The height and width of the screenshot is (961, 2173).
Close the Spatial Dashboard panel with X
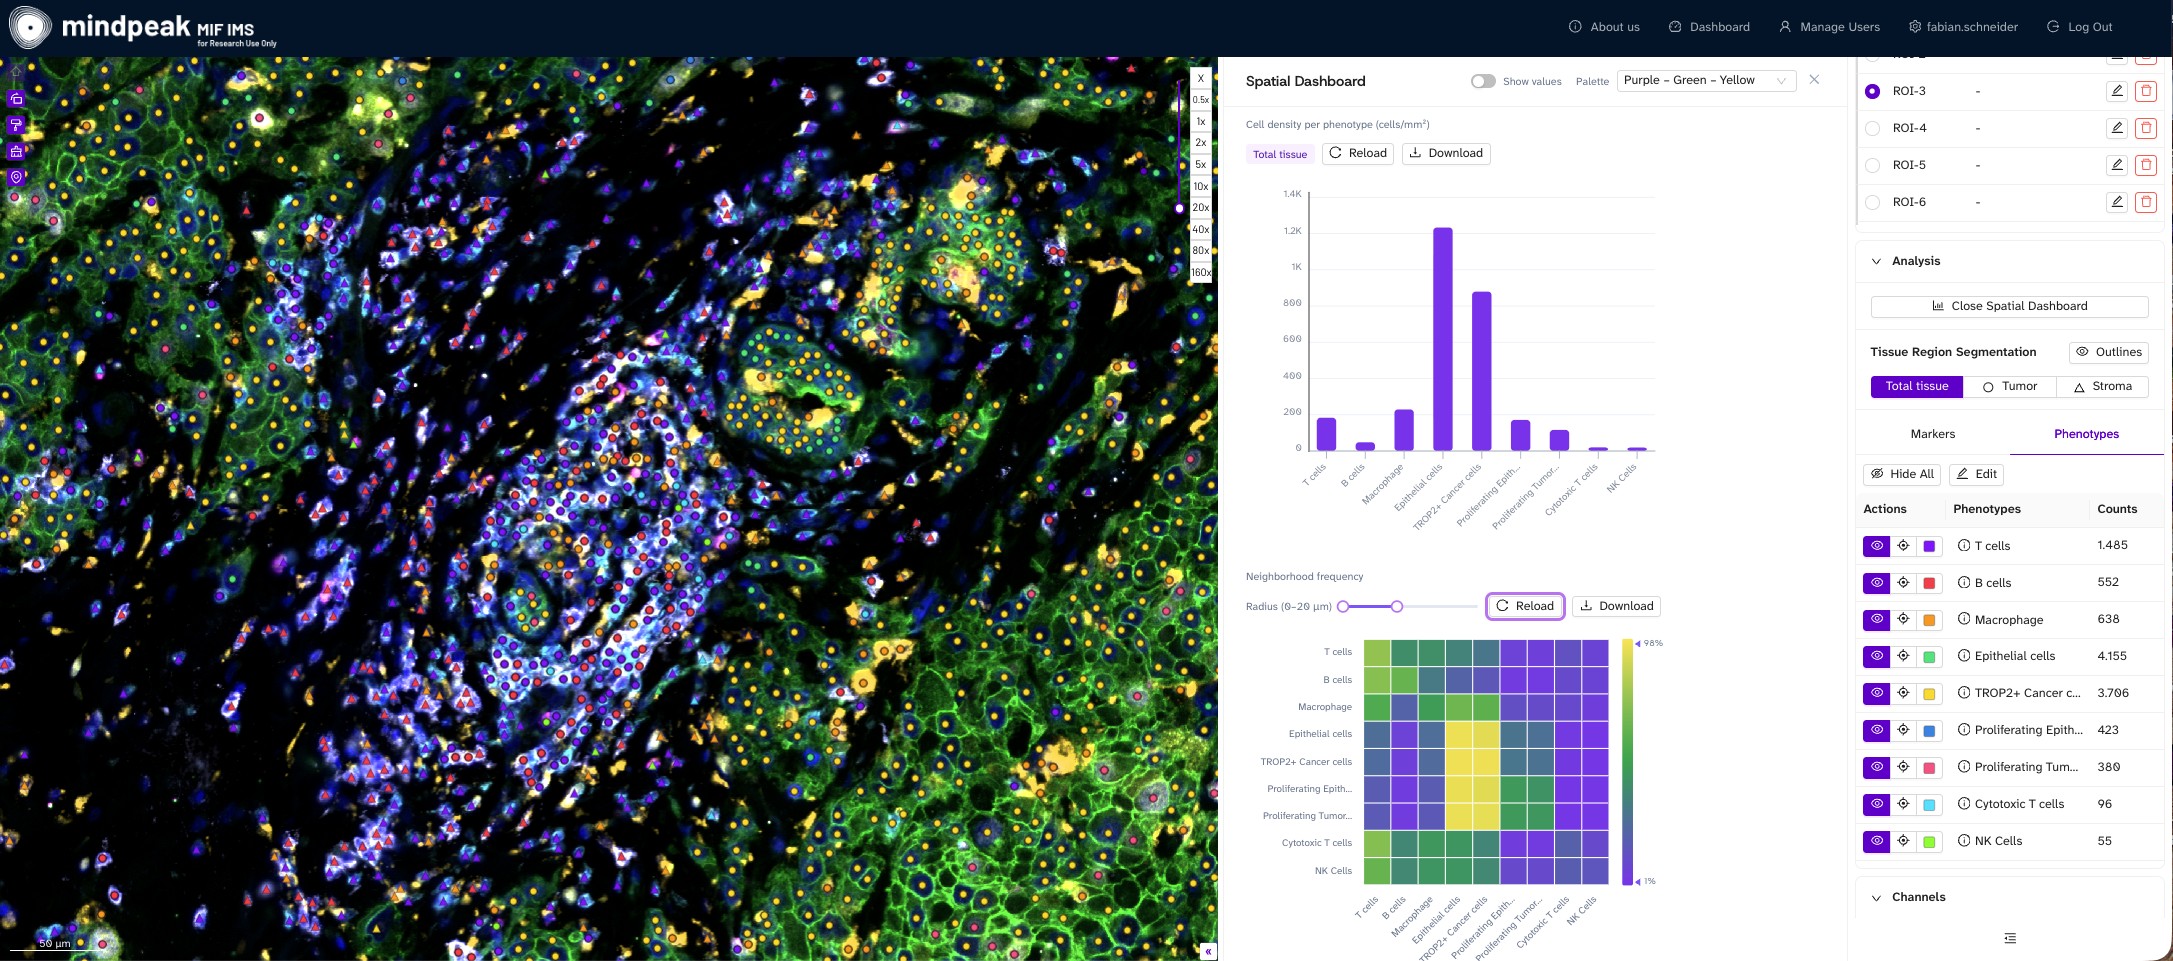click(1814, 80)
